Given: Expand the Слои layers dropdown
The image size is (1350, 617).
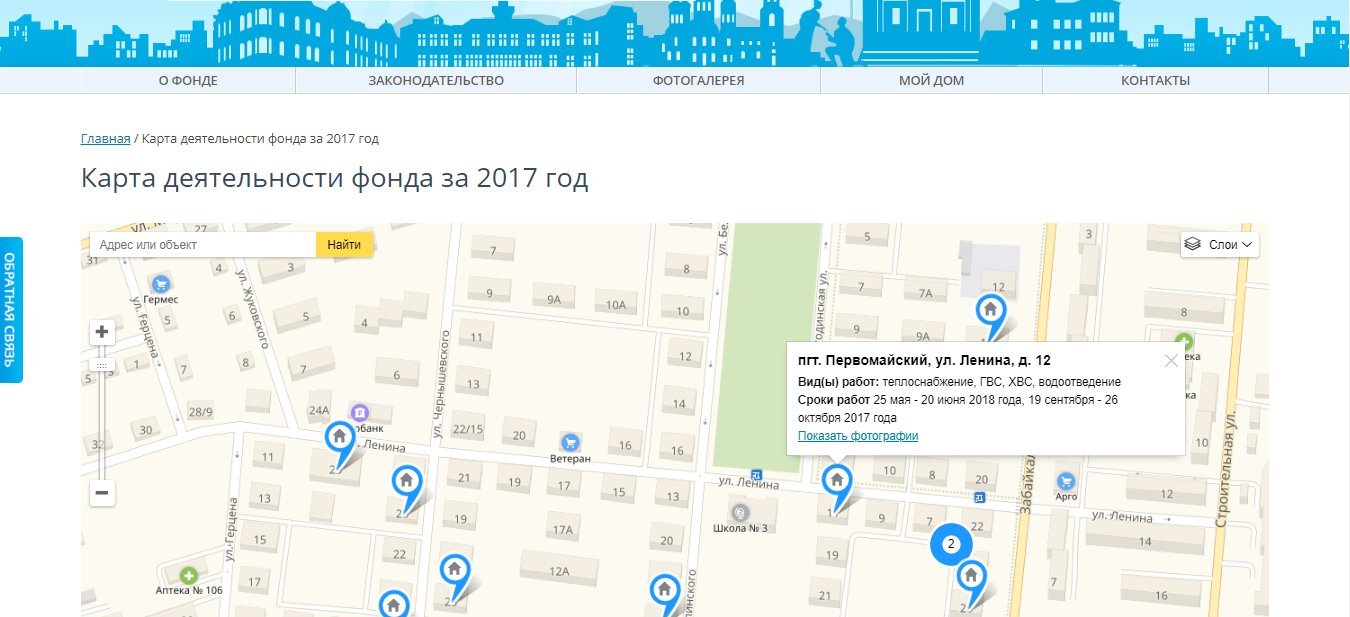Looking at the screenshot, I should click(1220, 244).
